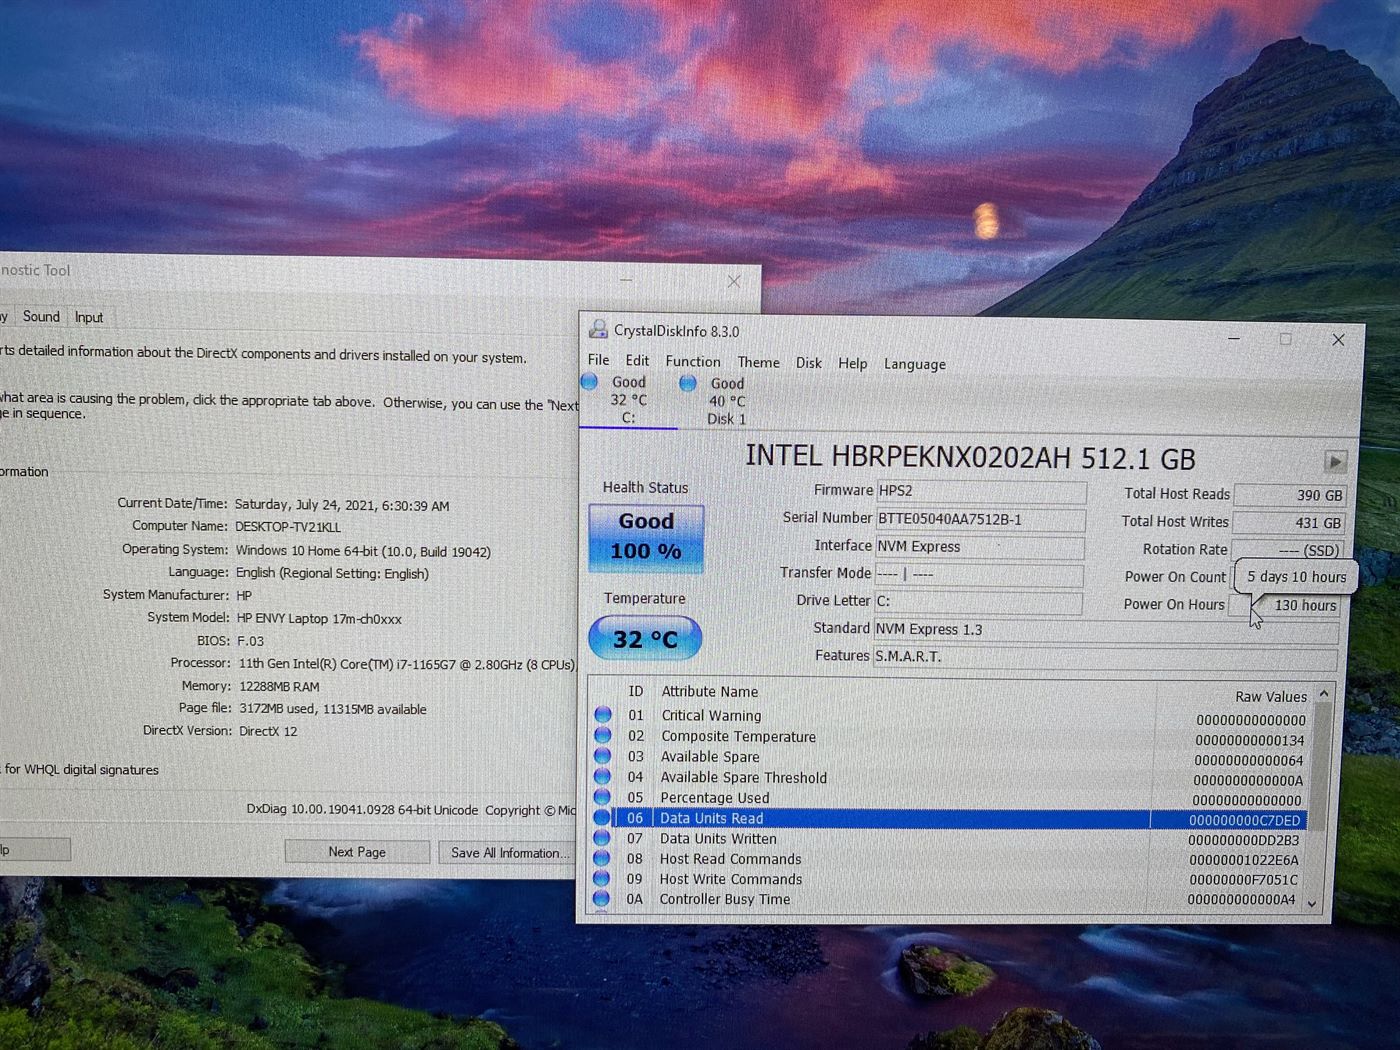Click the attribute list scroll down arrow
1400x1050 pixels.
coord(1313,903)
